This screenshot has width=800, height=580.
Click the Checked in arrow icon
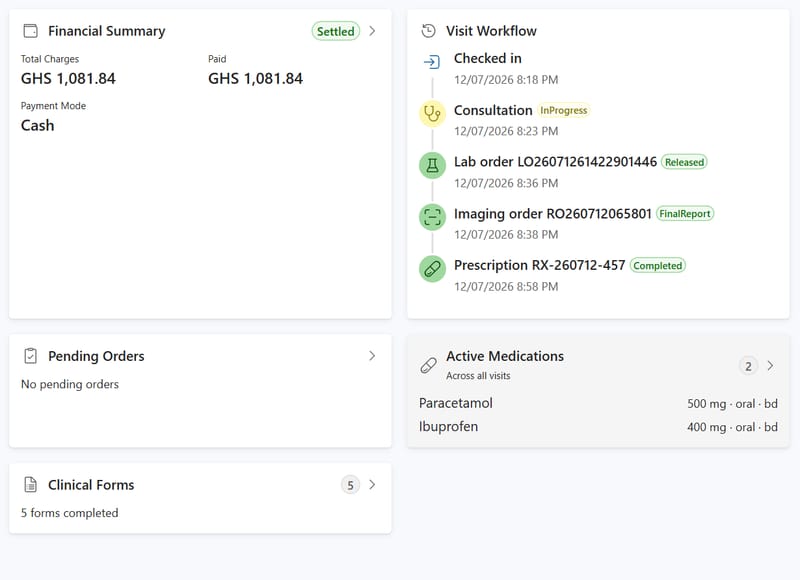tap(432, 62)
